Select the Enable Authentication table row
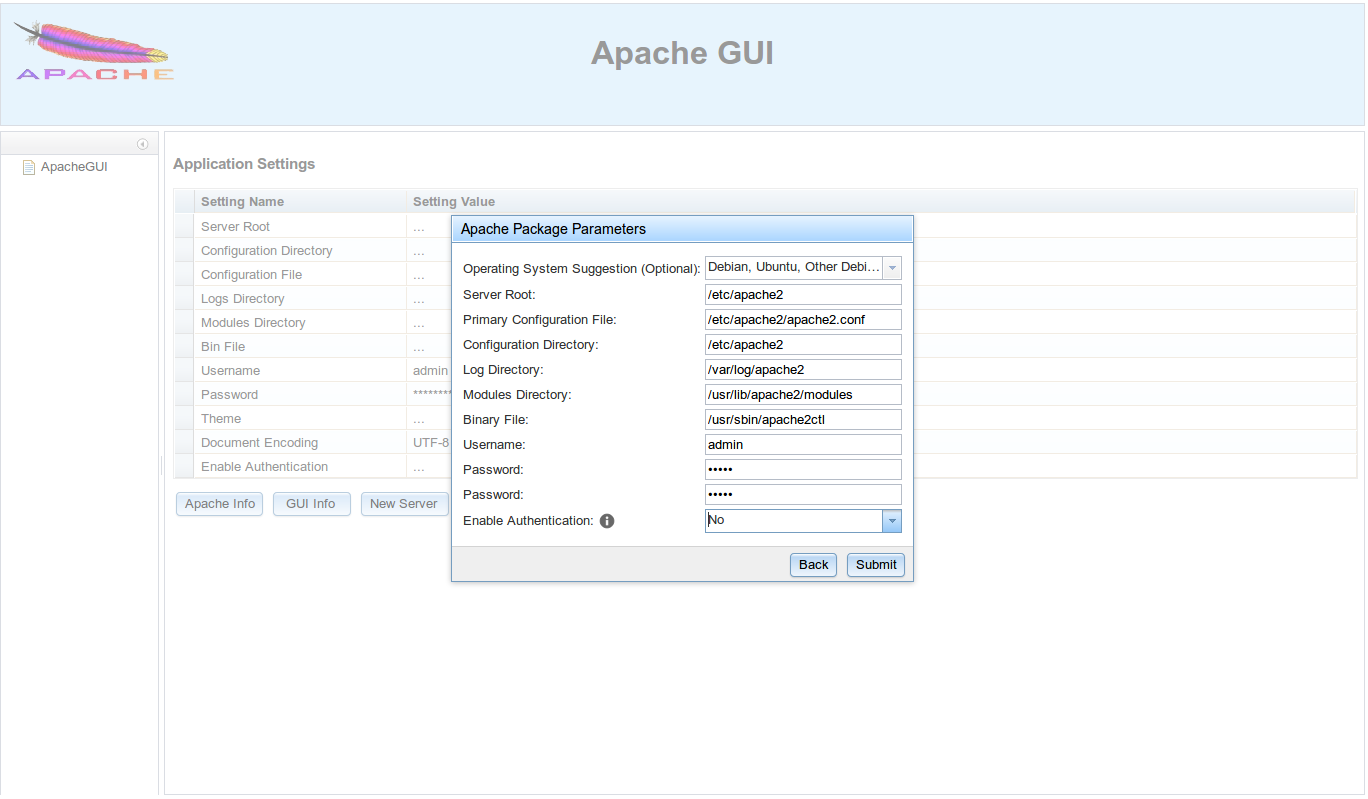 (765, 467)
